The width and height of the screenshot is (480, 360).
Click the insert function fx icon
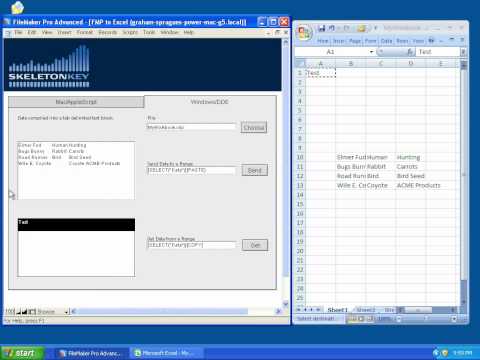pos(410,52)
